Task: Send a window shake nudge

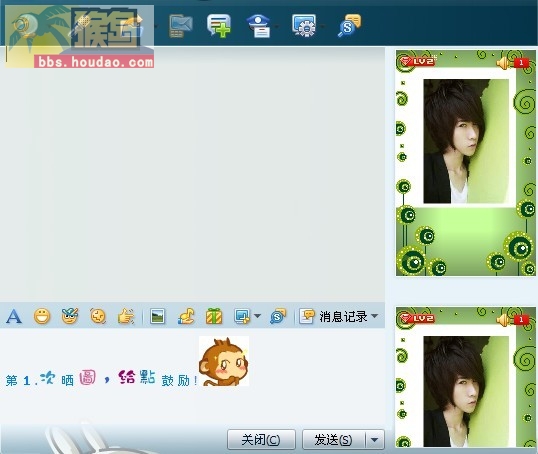Action: (x=98, y=316)
